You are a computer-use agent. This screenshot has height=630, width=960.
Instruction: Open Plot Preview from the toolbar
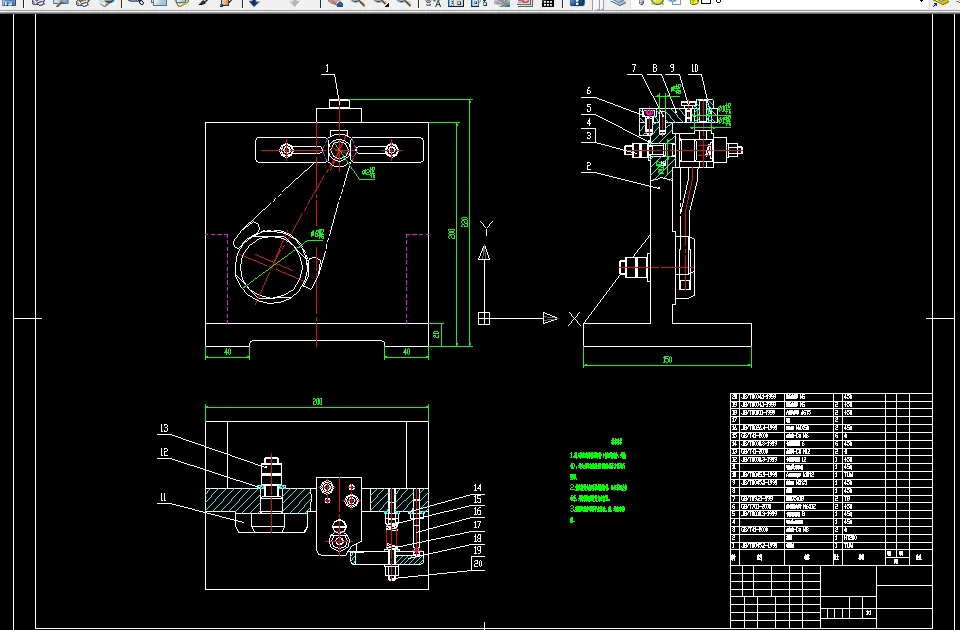click(x=60, y=3)
